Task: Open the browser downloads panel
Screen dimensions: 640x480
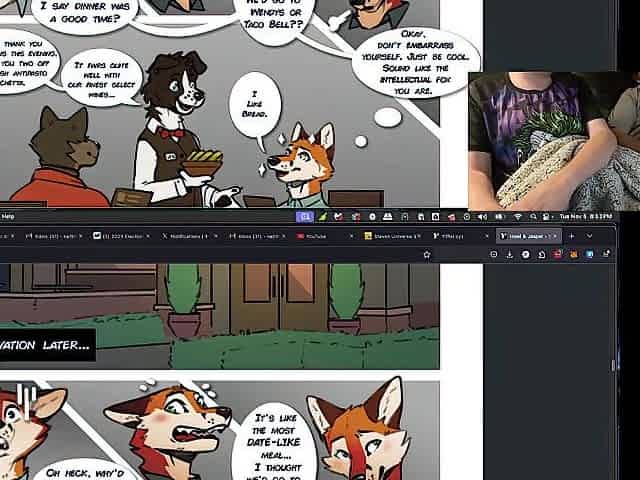Action: [508, 255]
